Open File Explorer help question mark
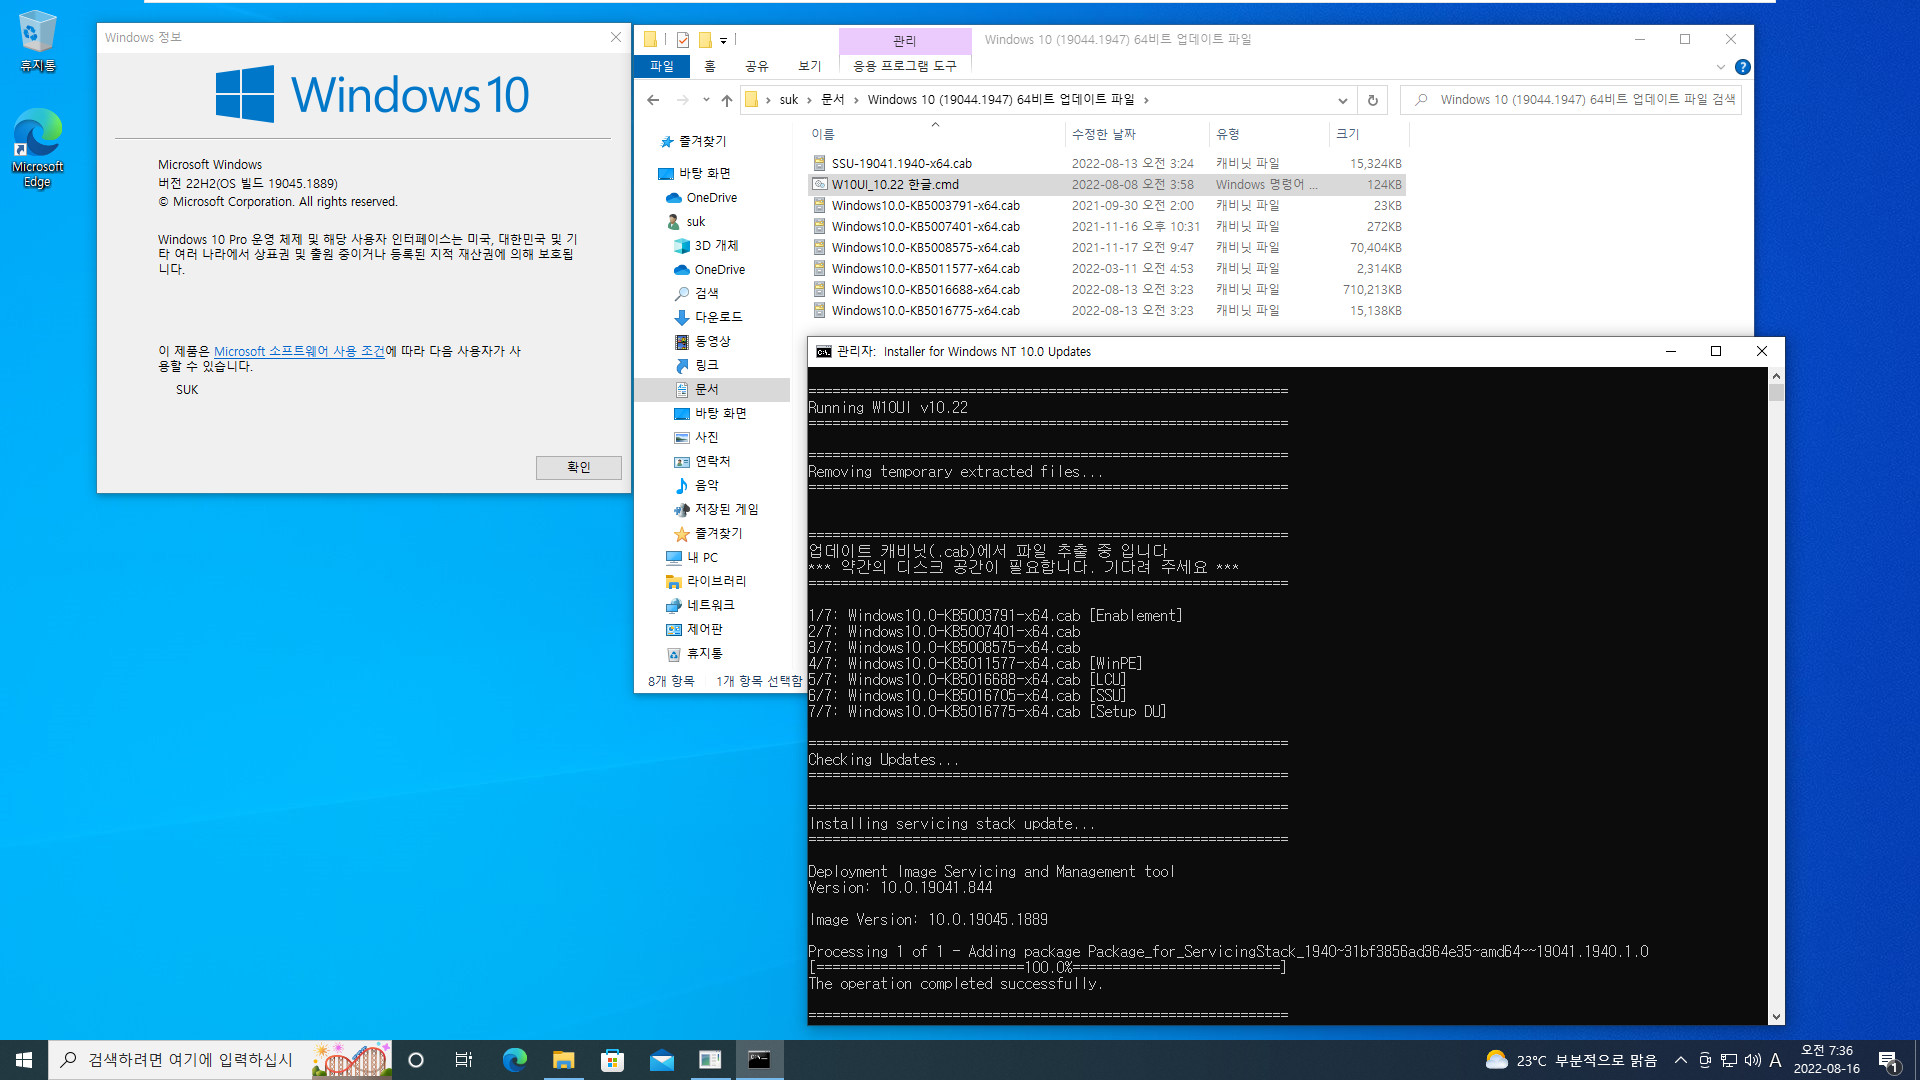The width and height of the screenshot is (1920, 1080). pos(1742,67)
